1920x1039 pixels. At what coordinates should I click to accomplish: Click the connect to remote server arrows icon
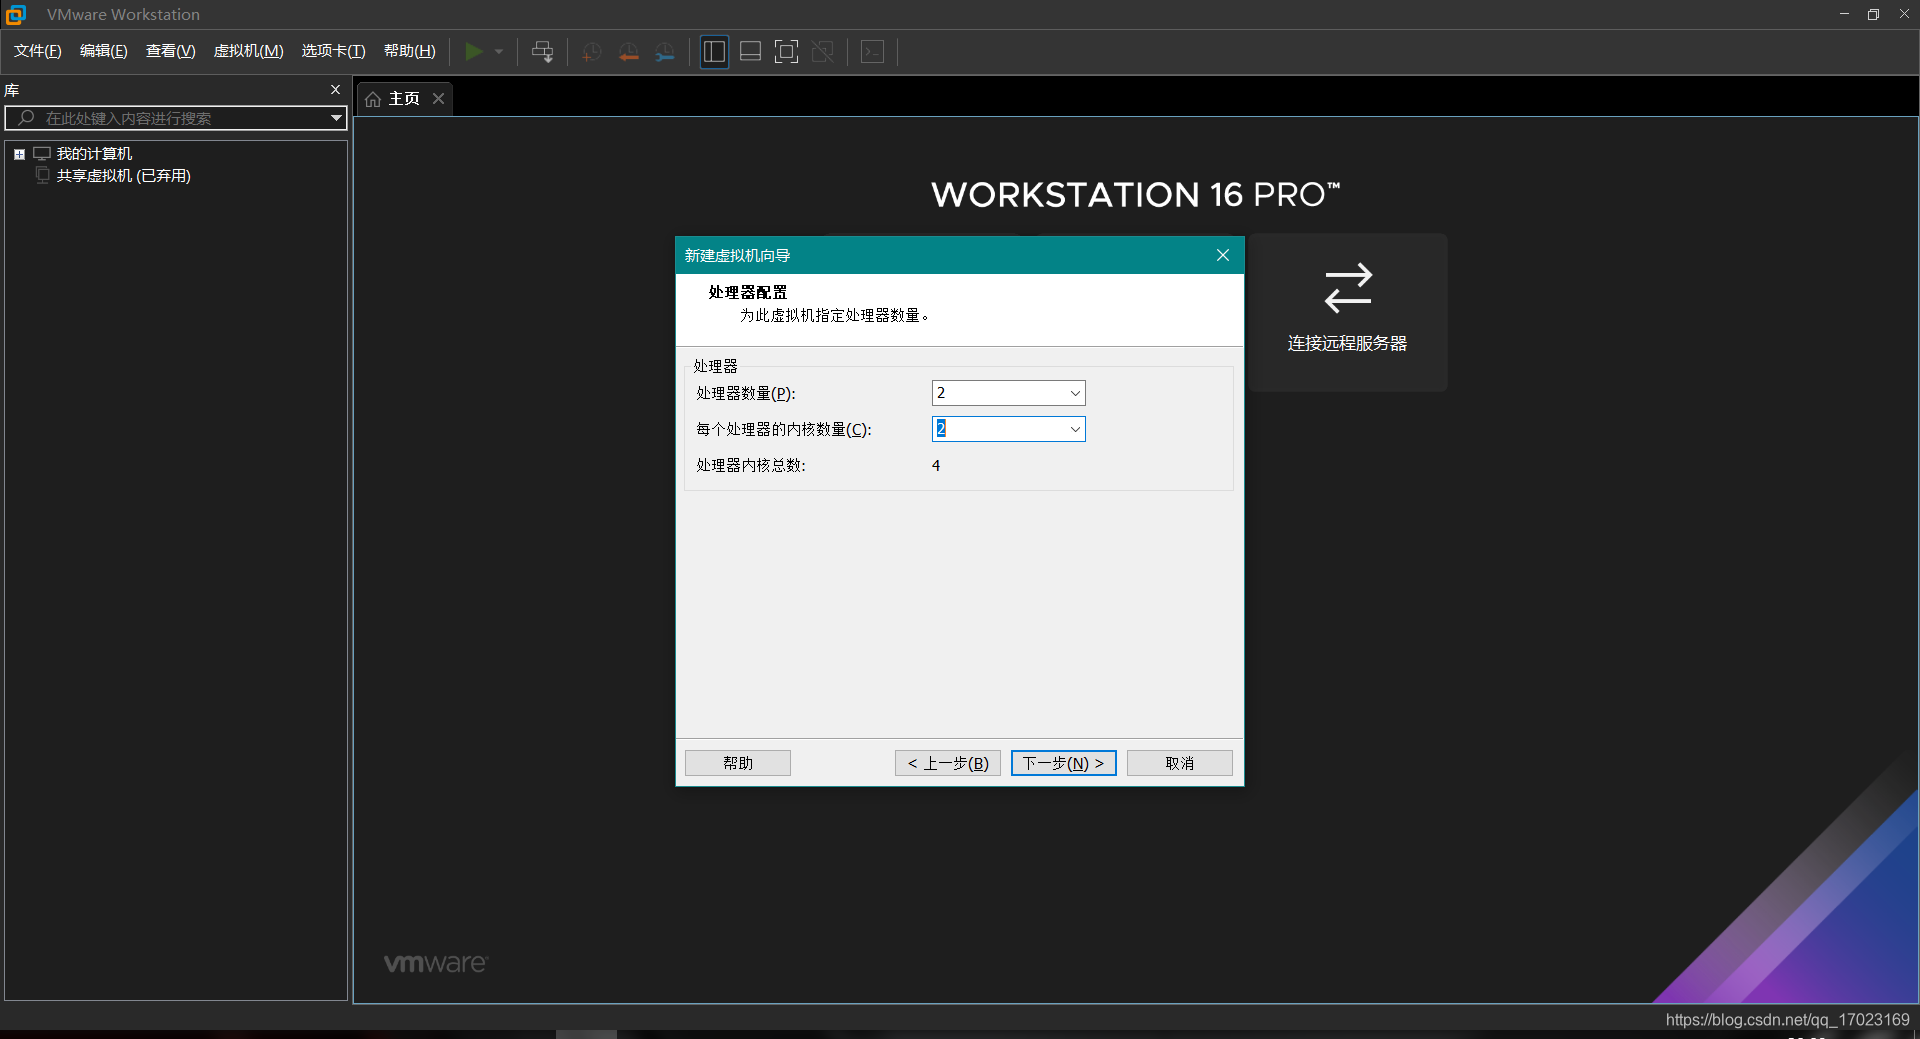click(1348, 288)
